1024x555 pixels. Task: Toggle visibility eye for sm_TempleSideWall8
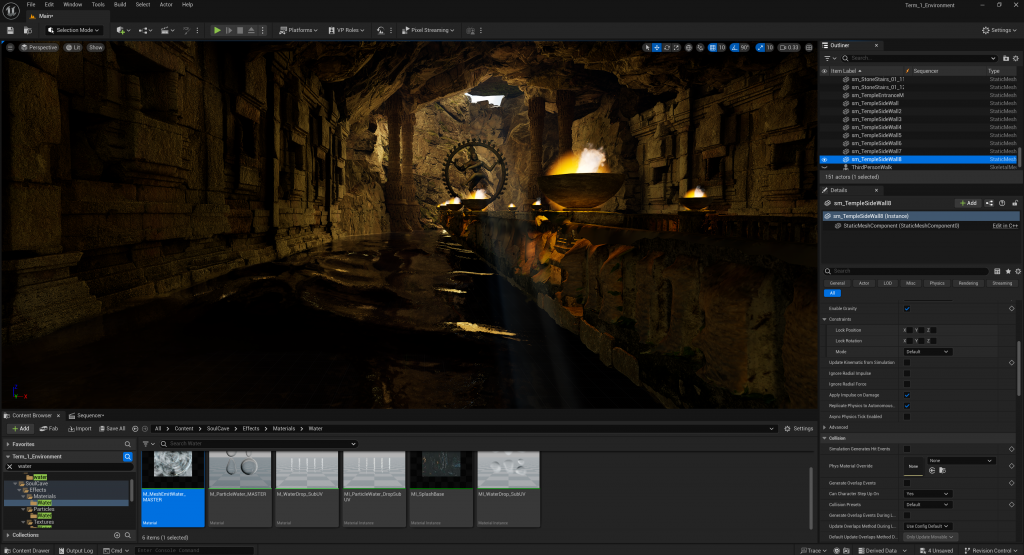tap(824, 159)
